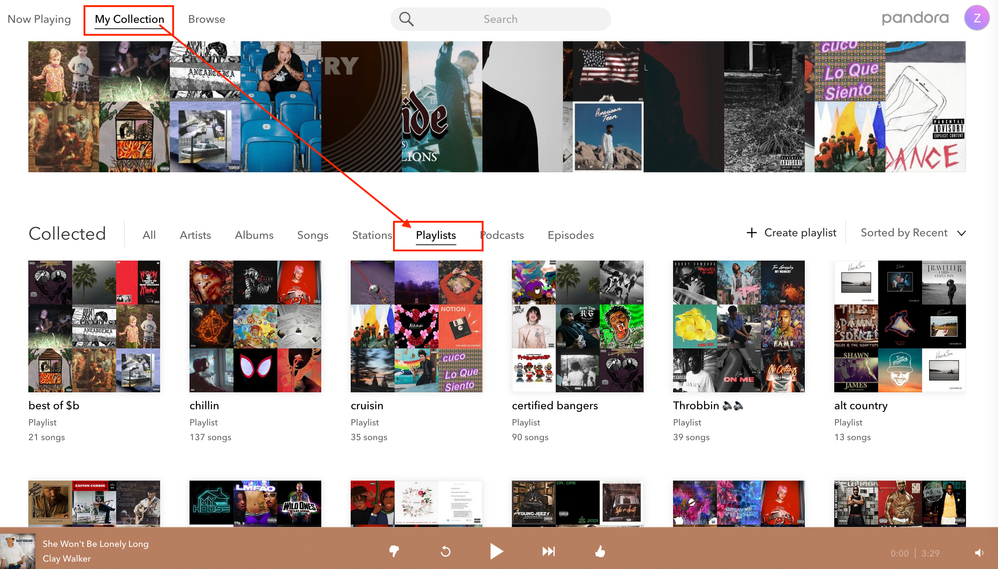Screen dimensions: 998x569
Task: Click Clay Walker artist name in player
Action: [x=67, y=559]
